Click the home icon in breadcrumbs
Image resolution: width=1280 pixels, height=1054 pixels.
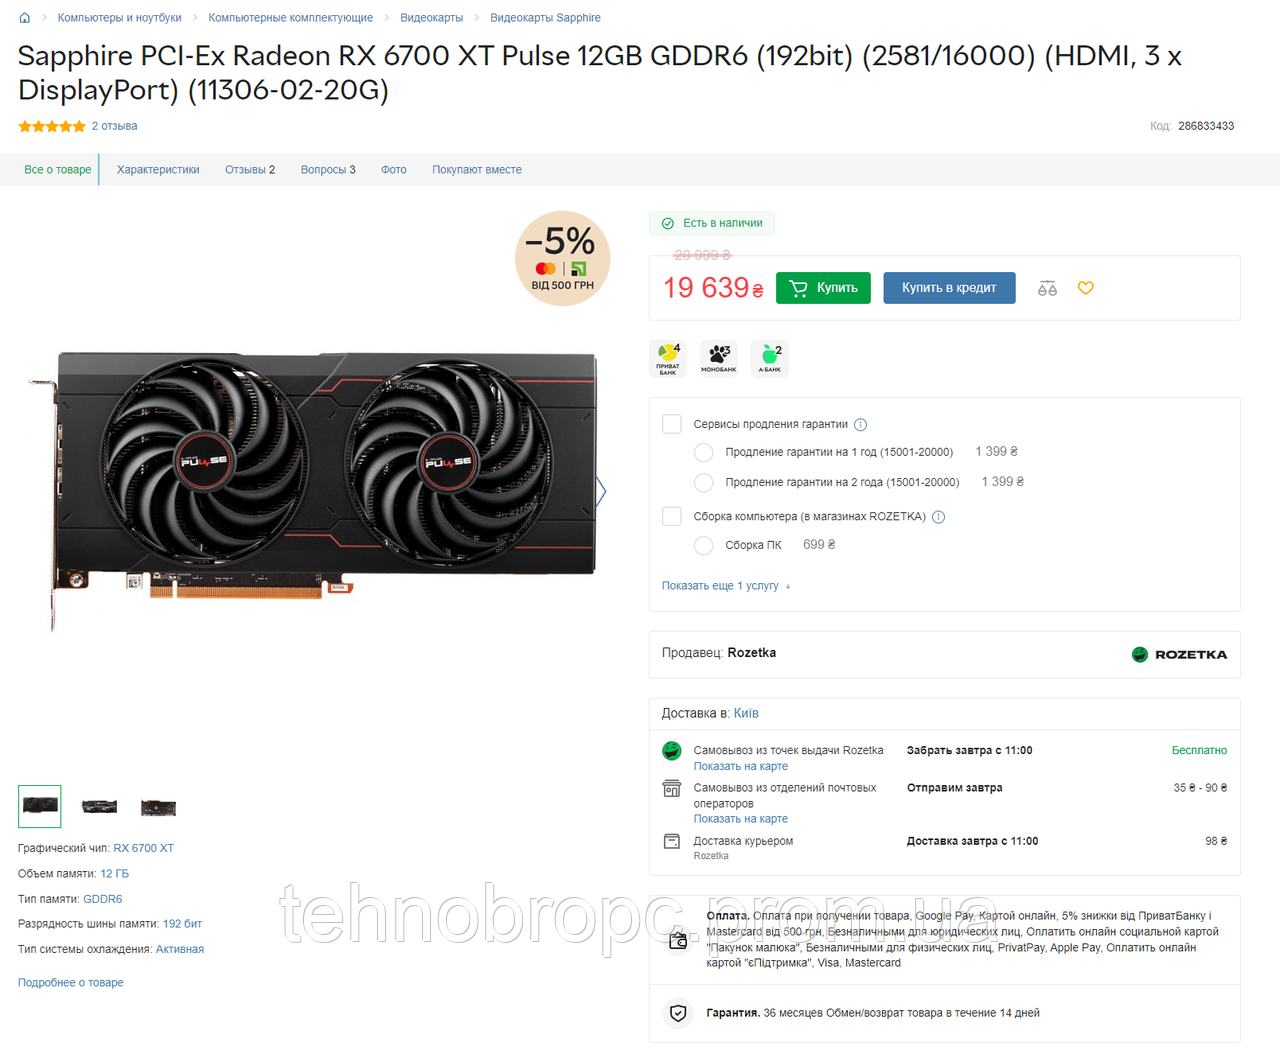pyautogui.click(x=25, y=18)
